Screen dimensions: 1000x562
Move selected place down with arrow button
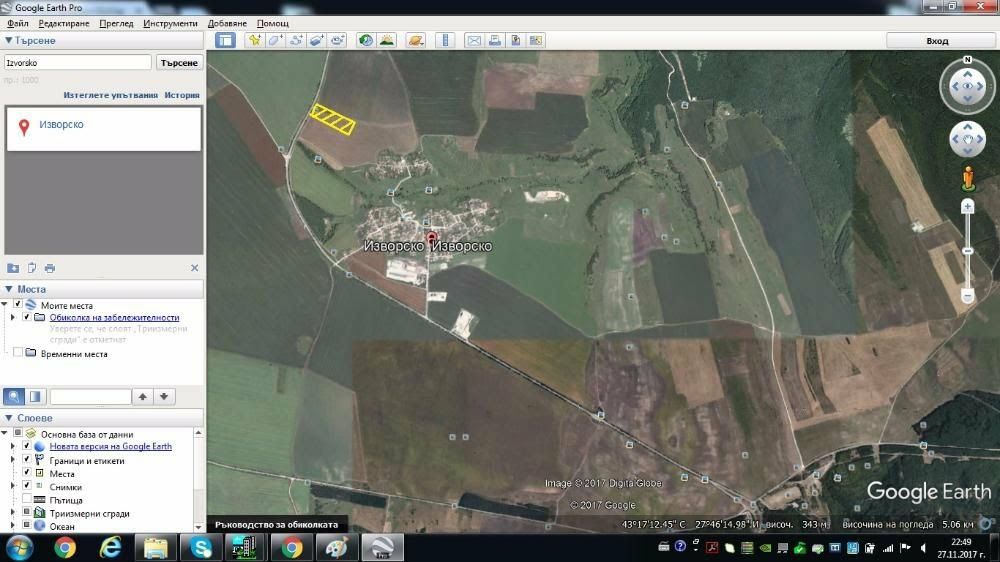tap(164, 396)
